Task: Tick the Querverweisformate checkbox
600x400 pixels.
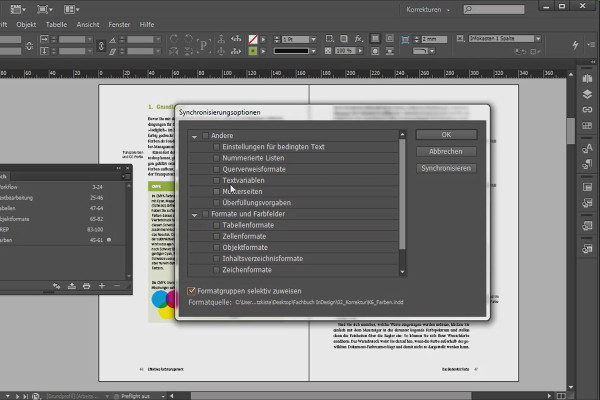Action: pyautogui.click(x=217, y=169)
